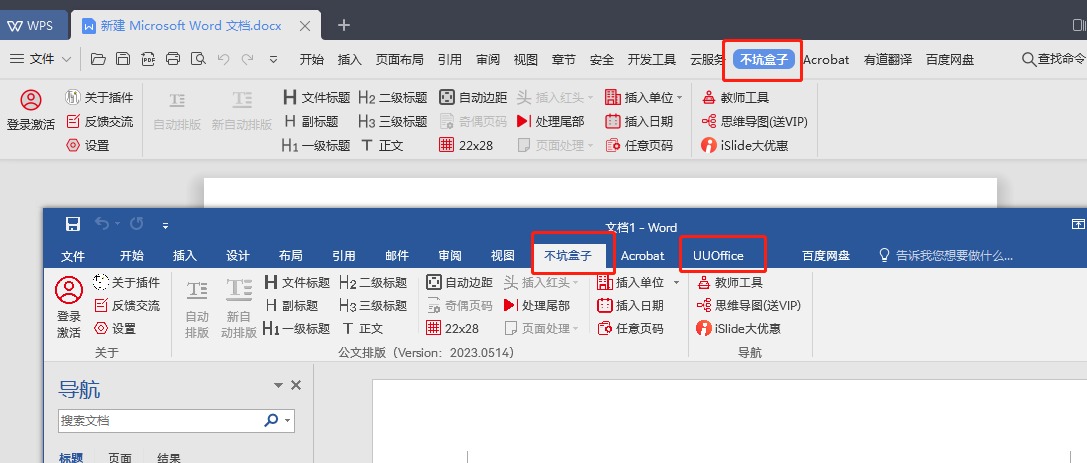Click 处理尾部 in the WPS ribbon
This screenshot has height=463, width=1087.
pos(550,121)
